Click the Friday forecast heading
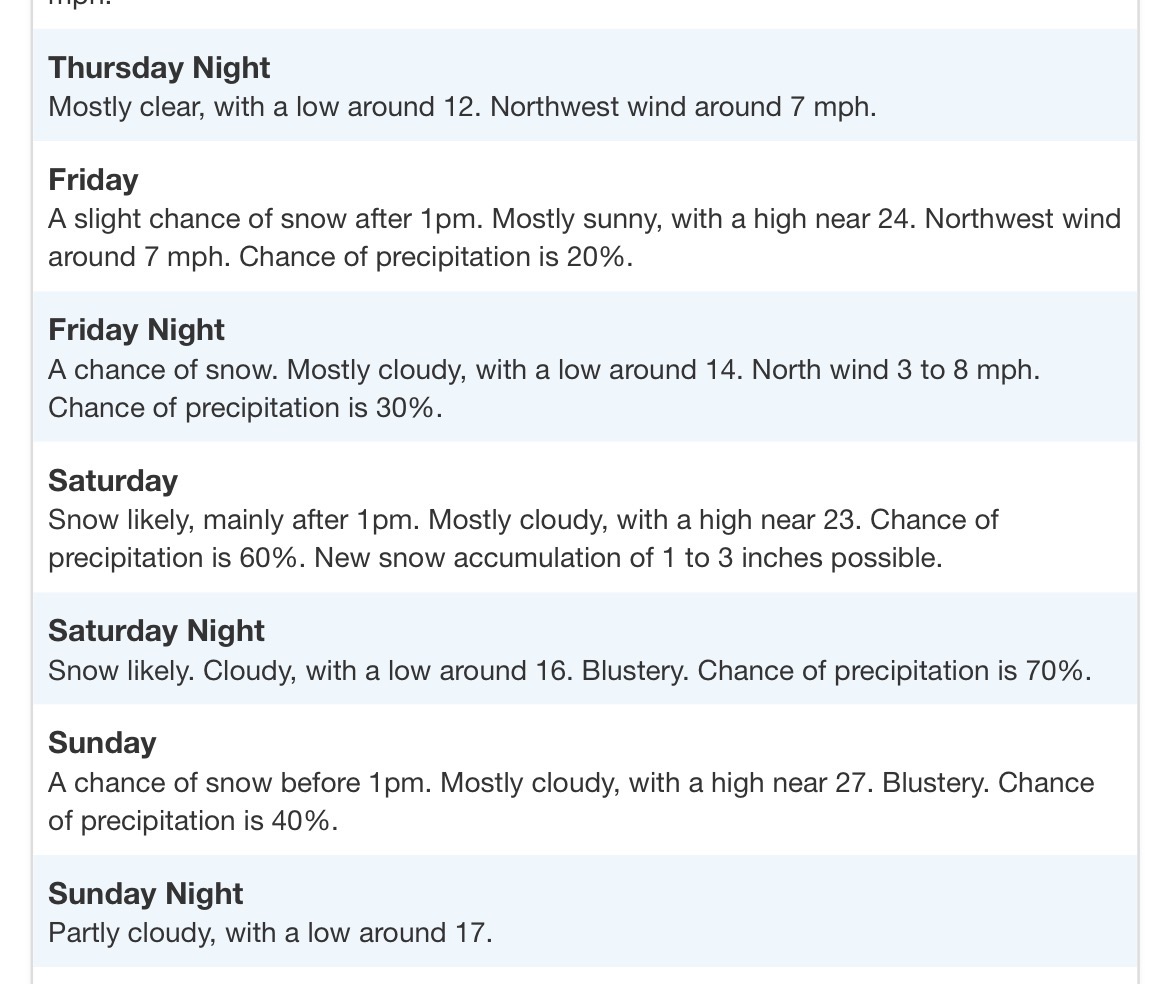 pos(93,180)
